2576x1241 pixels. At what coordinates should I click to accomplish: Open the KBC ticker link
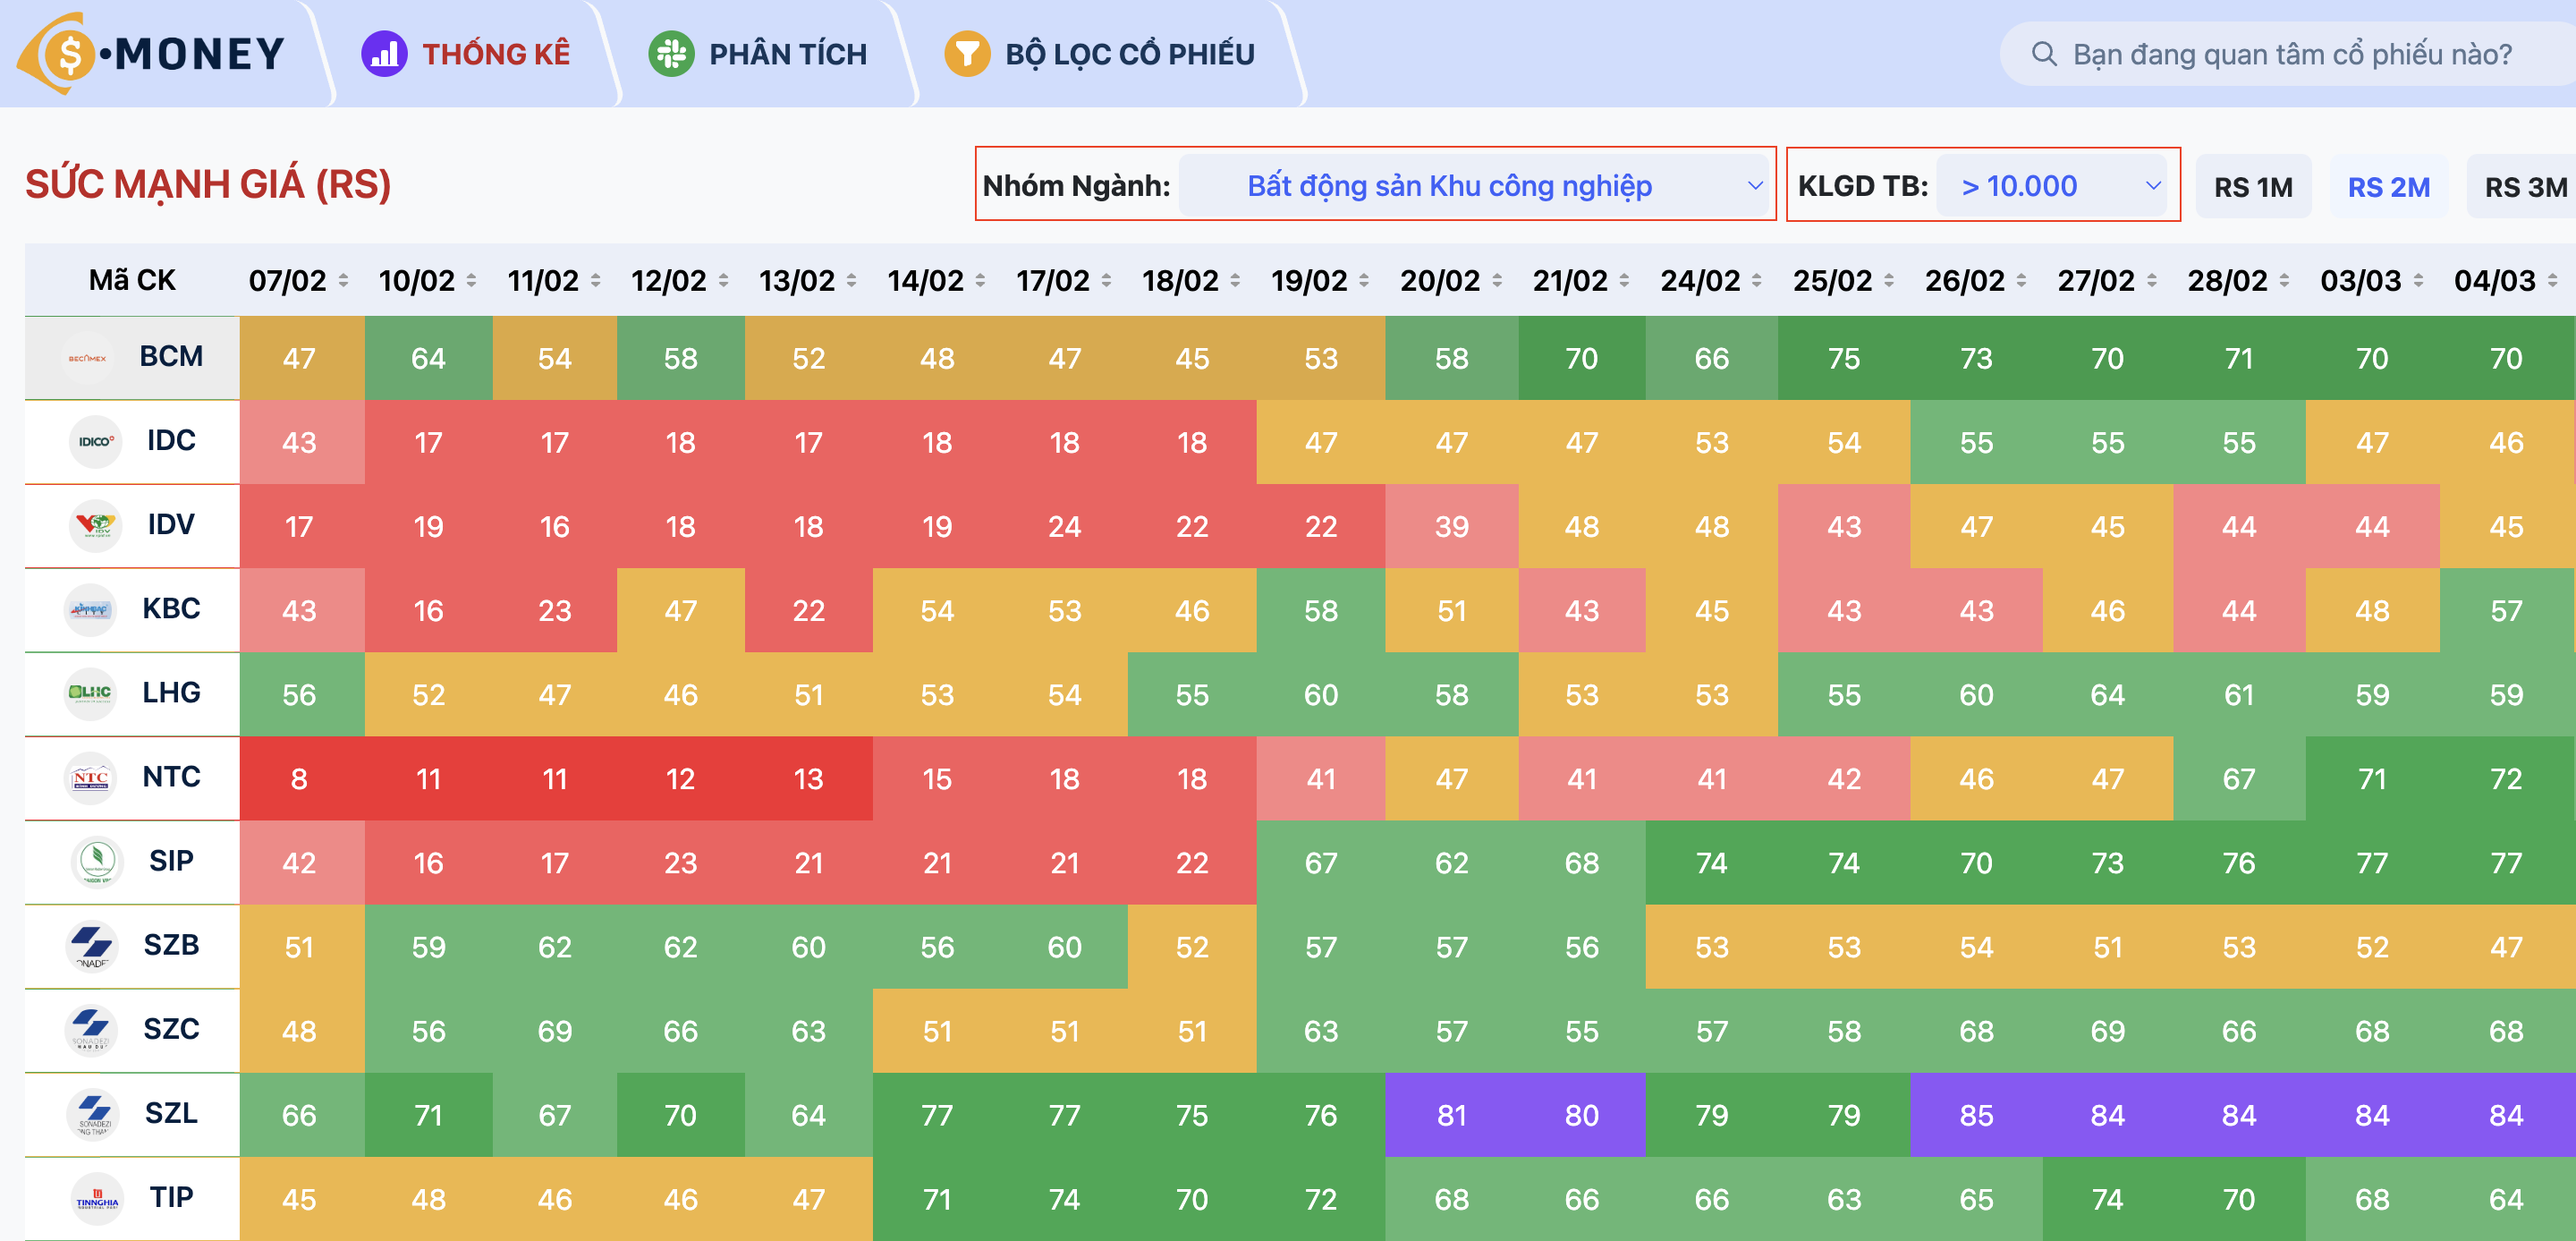tap(171, 608)
